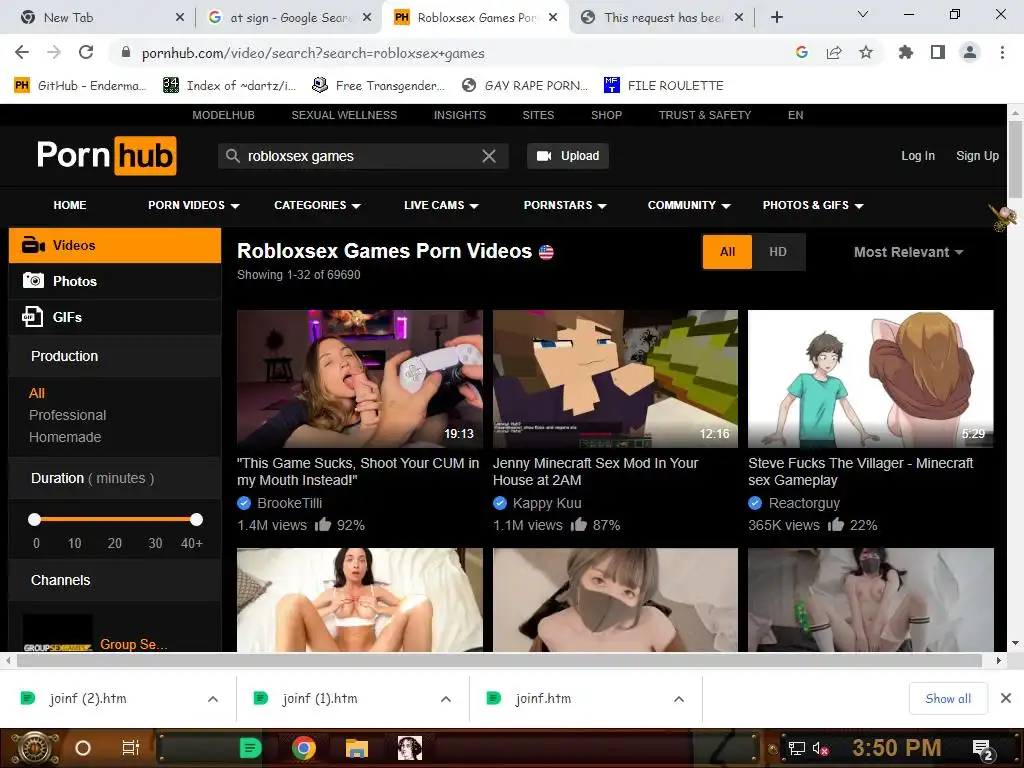Click the Upload button
The image size is (1024, 768).
point(568,156)
